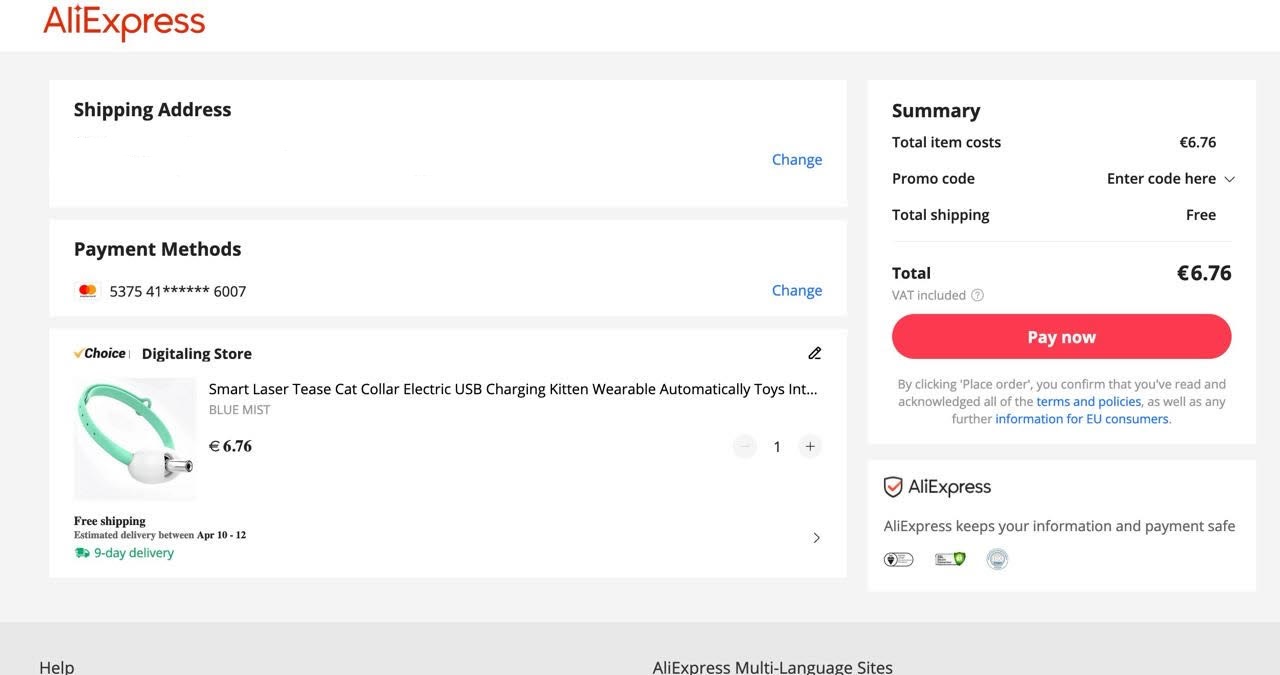1280x675 pixels.
Task: Click the Total item costs label
Action: pos(946,142)
